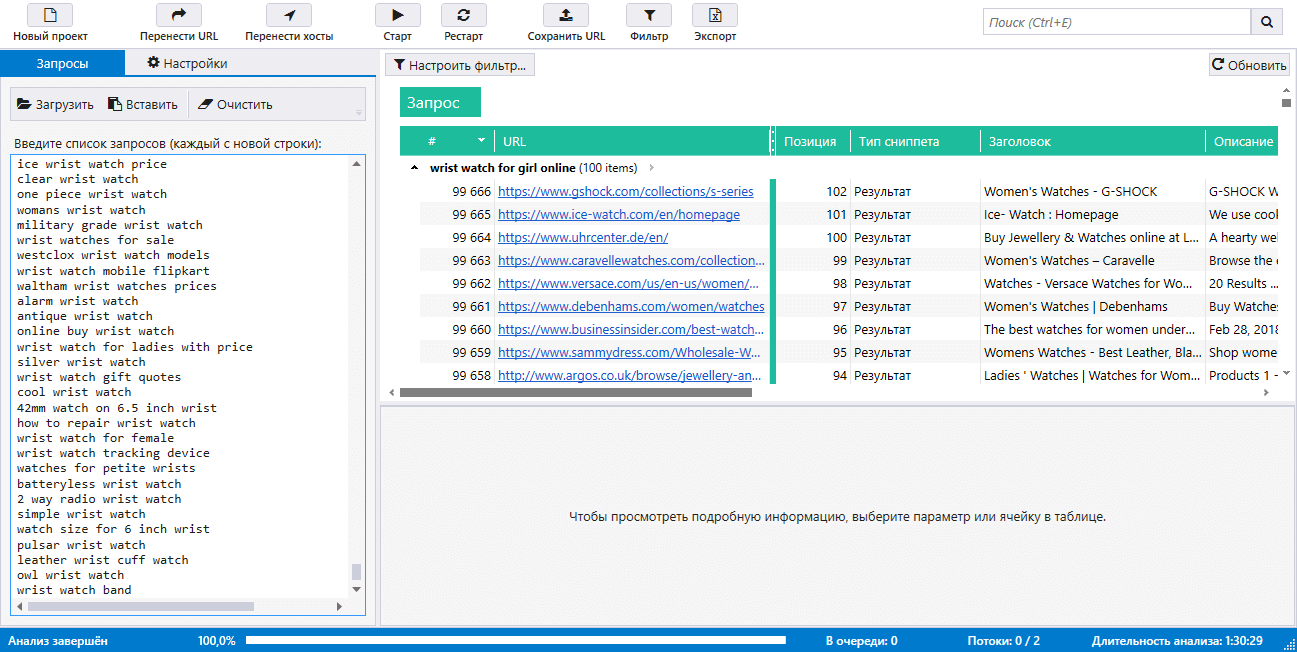Viewport: 1297px width, 652px height.
Task: Open Настроить фильтр settings
Action: (x=460, y=65)
